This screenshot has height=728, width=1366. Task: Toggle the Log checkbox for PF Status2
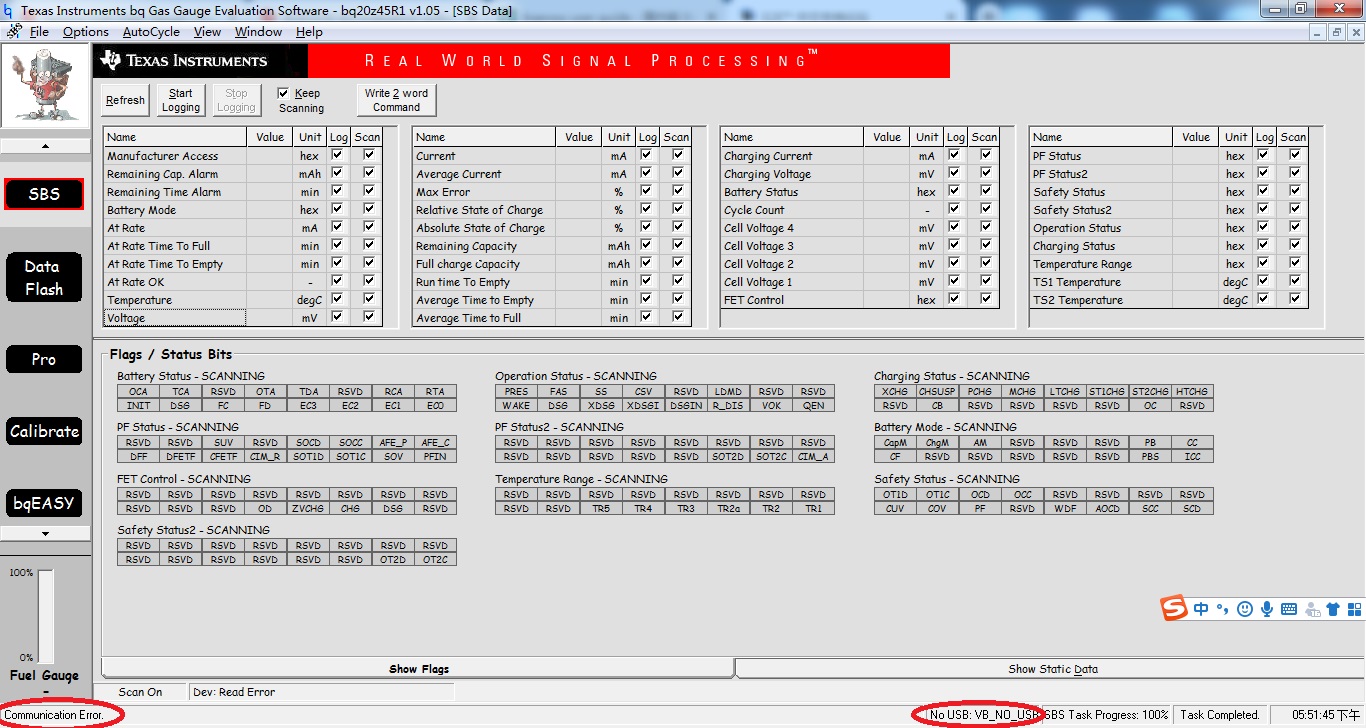pyautogui.click(x=1263, y=173)
